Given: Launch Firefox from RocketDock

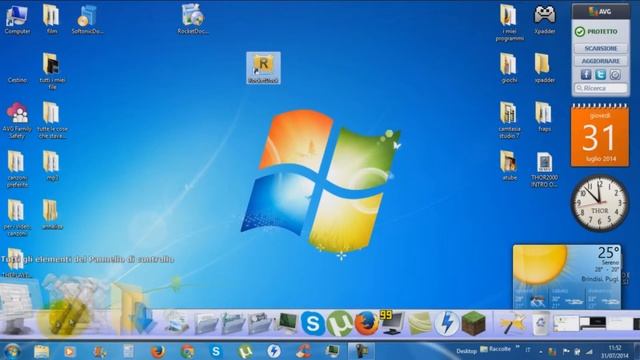Looking at the screenshot, I should (366, 324).
